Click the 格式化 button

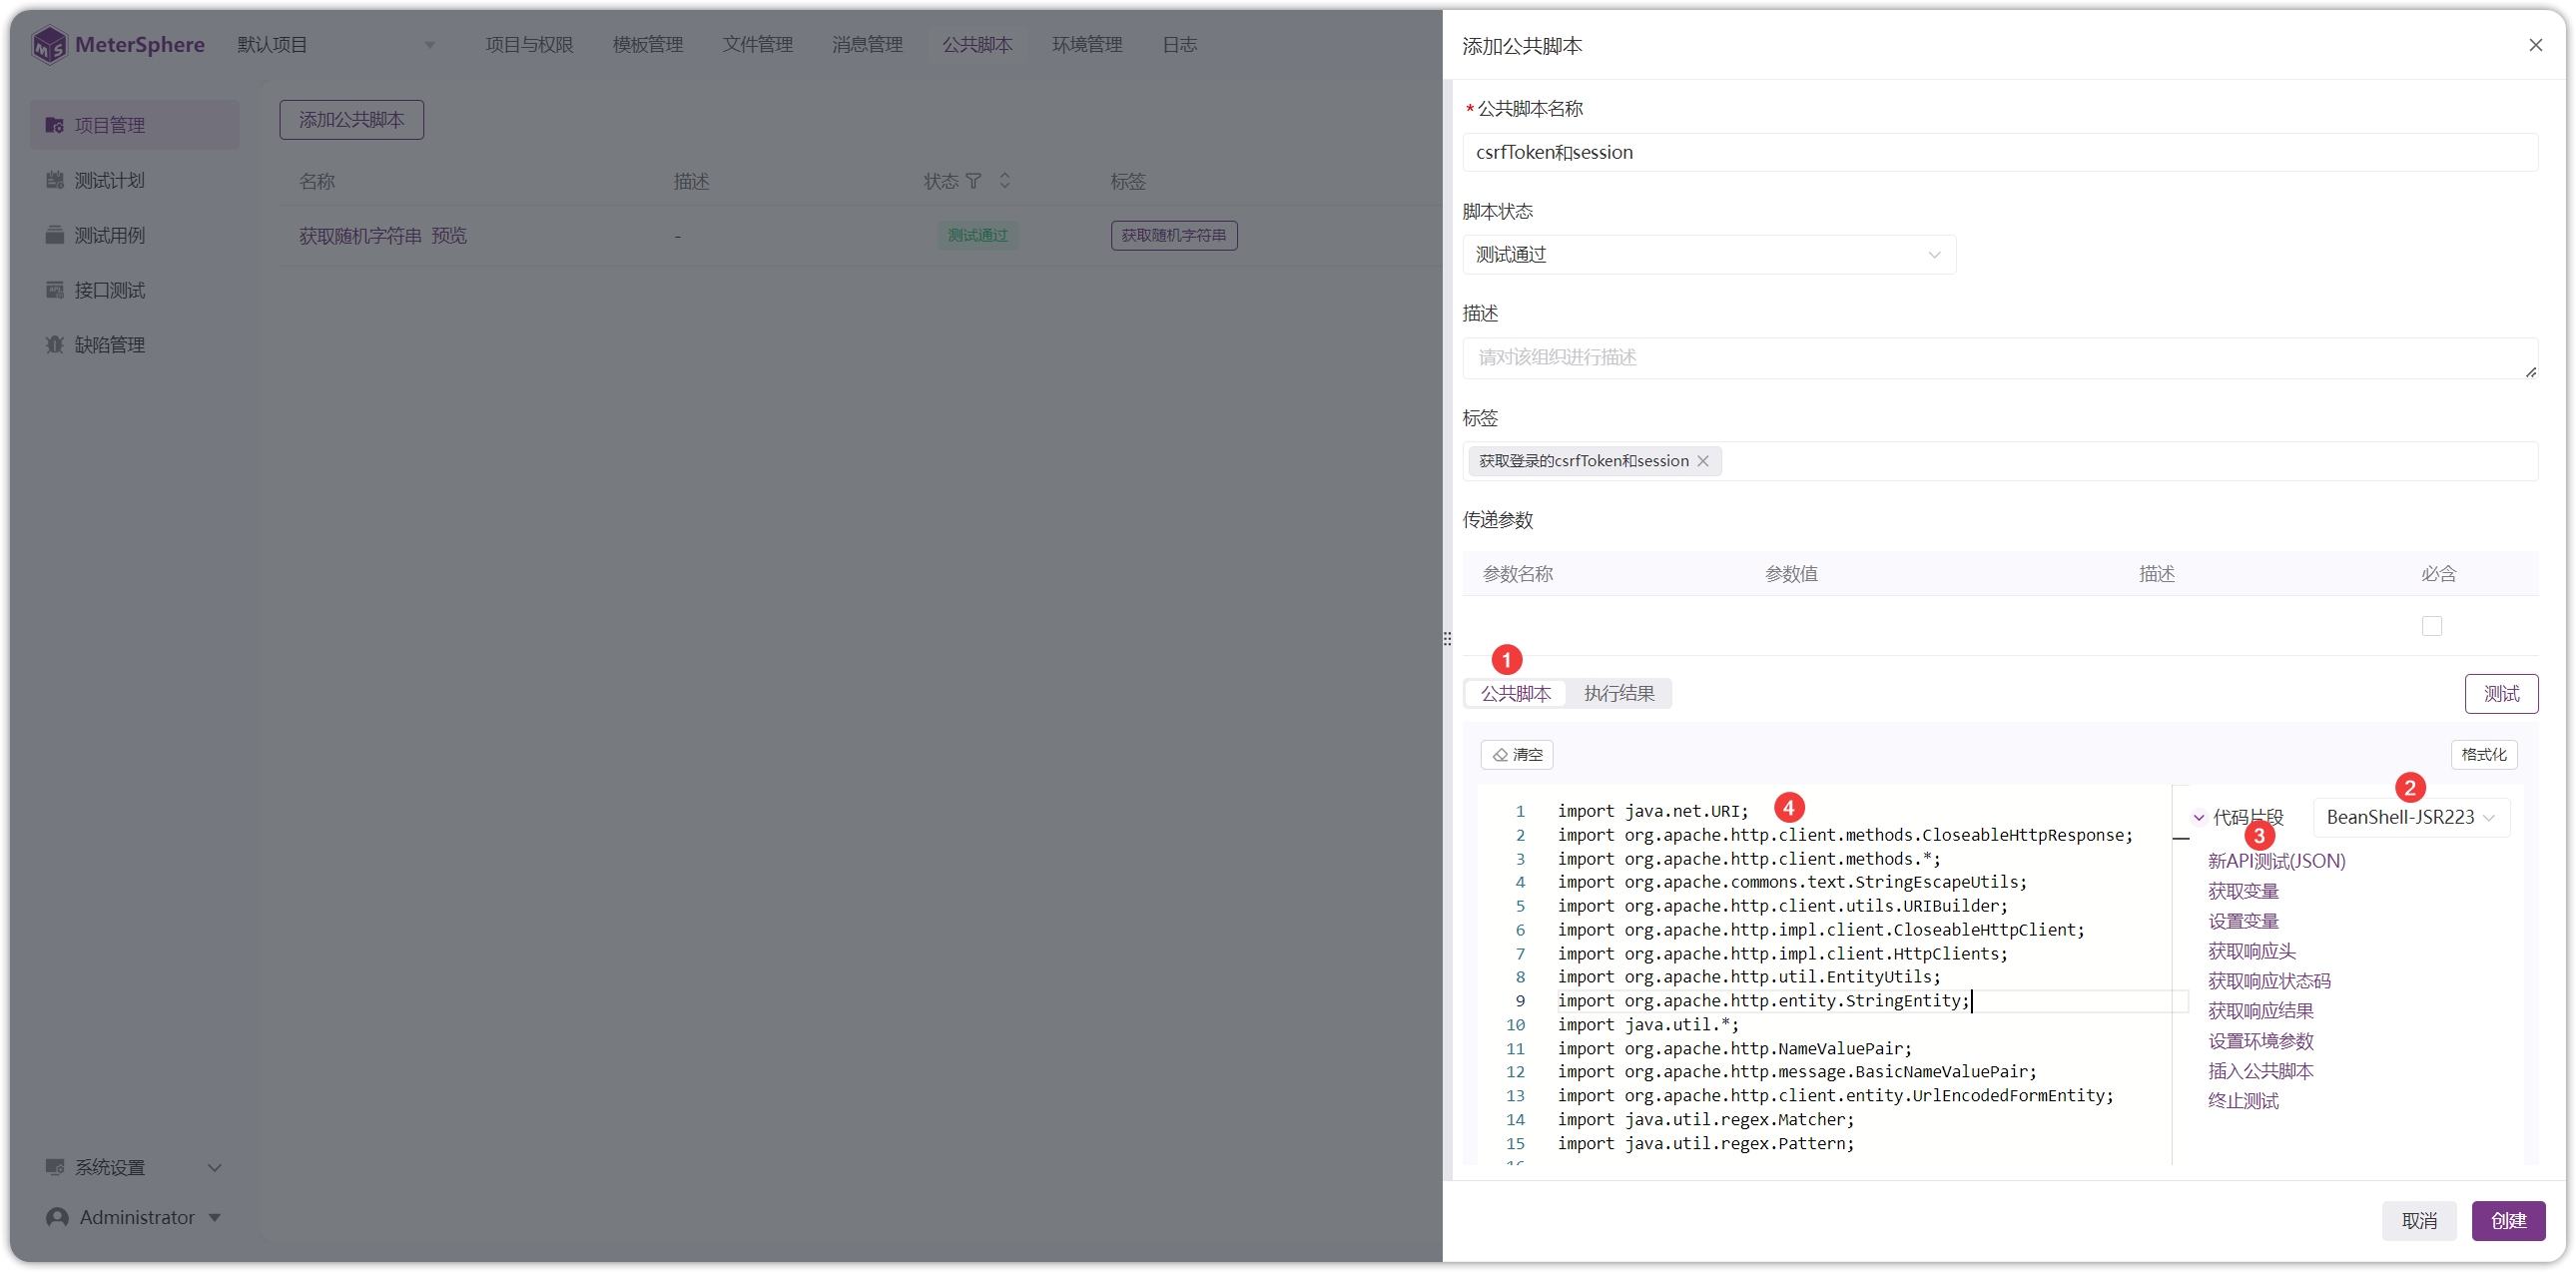coord(2483,755)
